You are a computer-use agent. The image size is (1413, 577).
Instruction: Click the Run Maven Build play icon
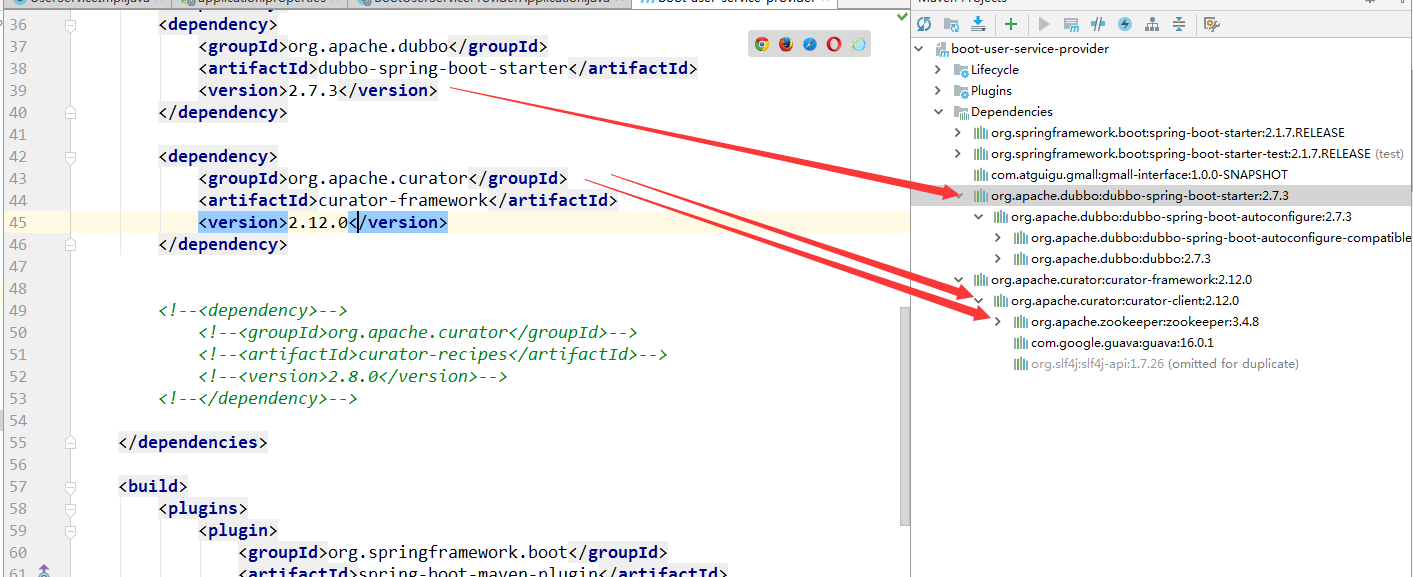[1044, 24]
